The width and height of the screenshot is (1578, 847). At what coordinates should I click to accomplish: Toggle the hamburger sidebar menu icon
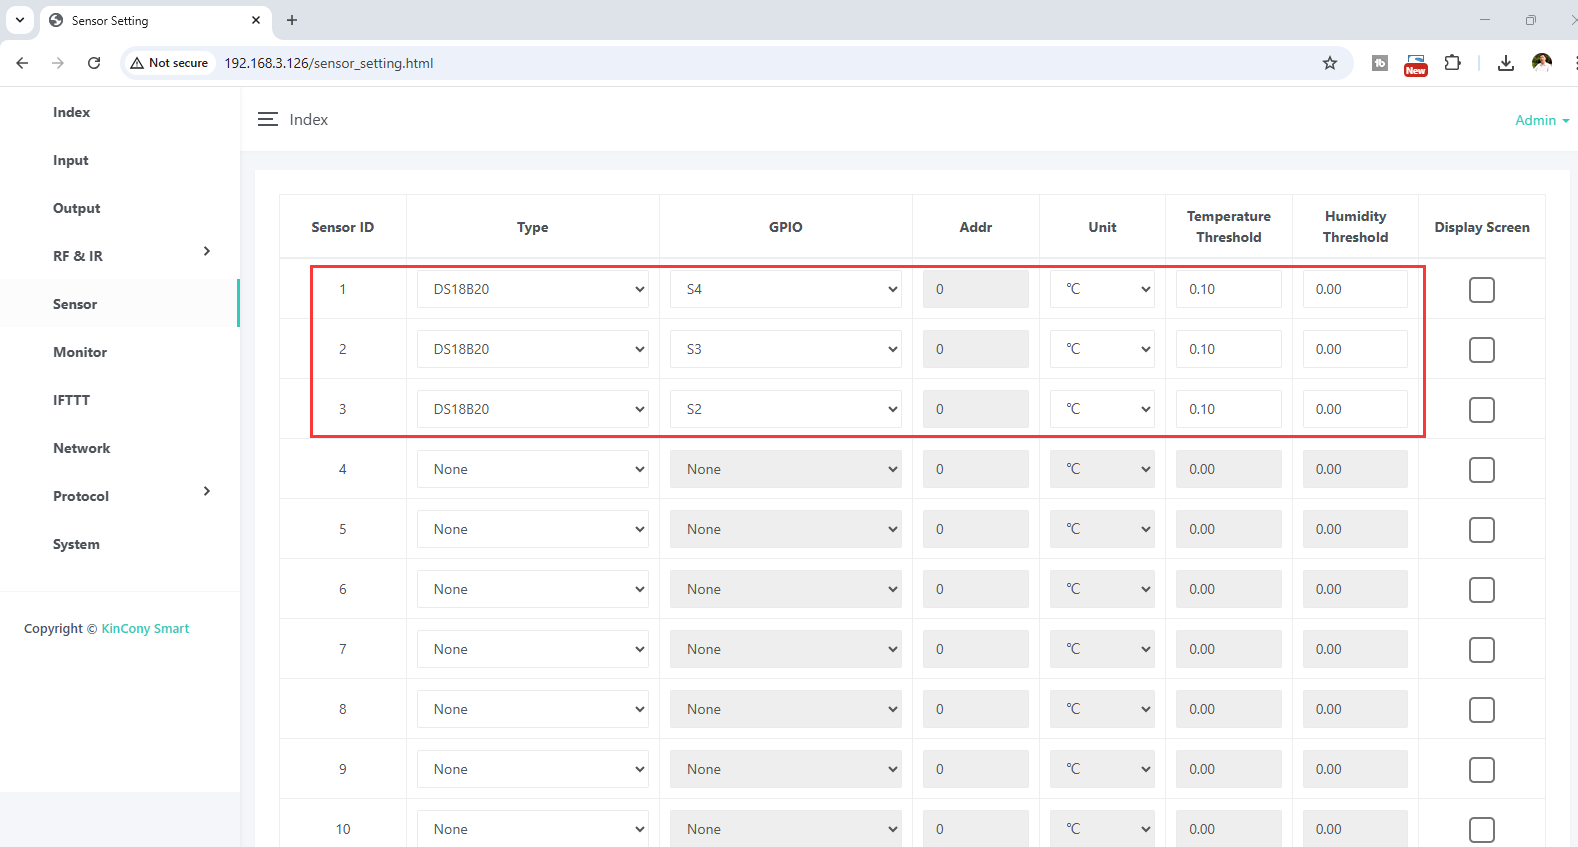point(267,119)
